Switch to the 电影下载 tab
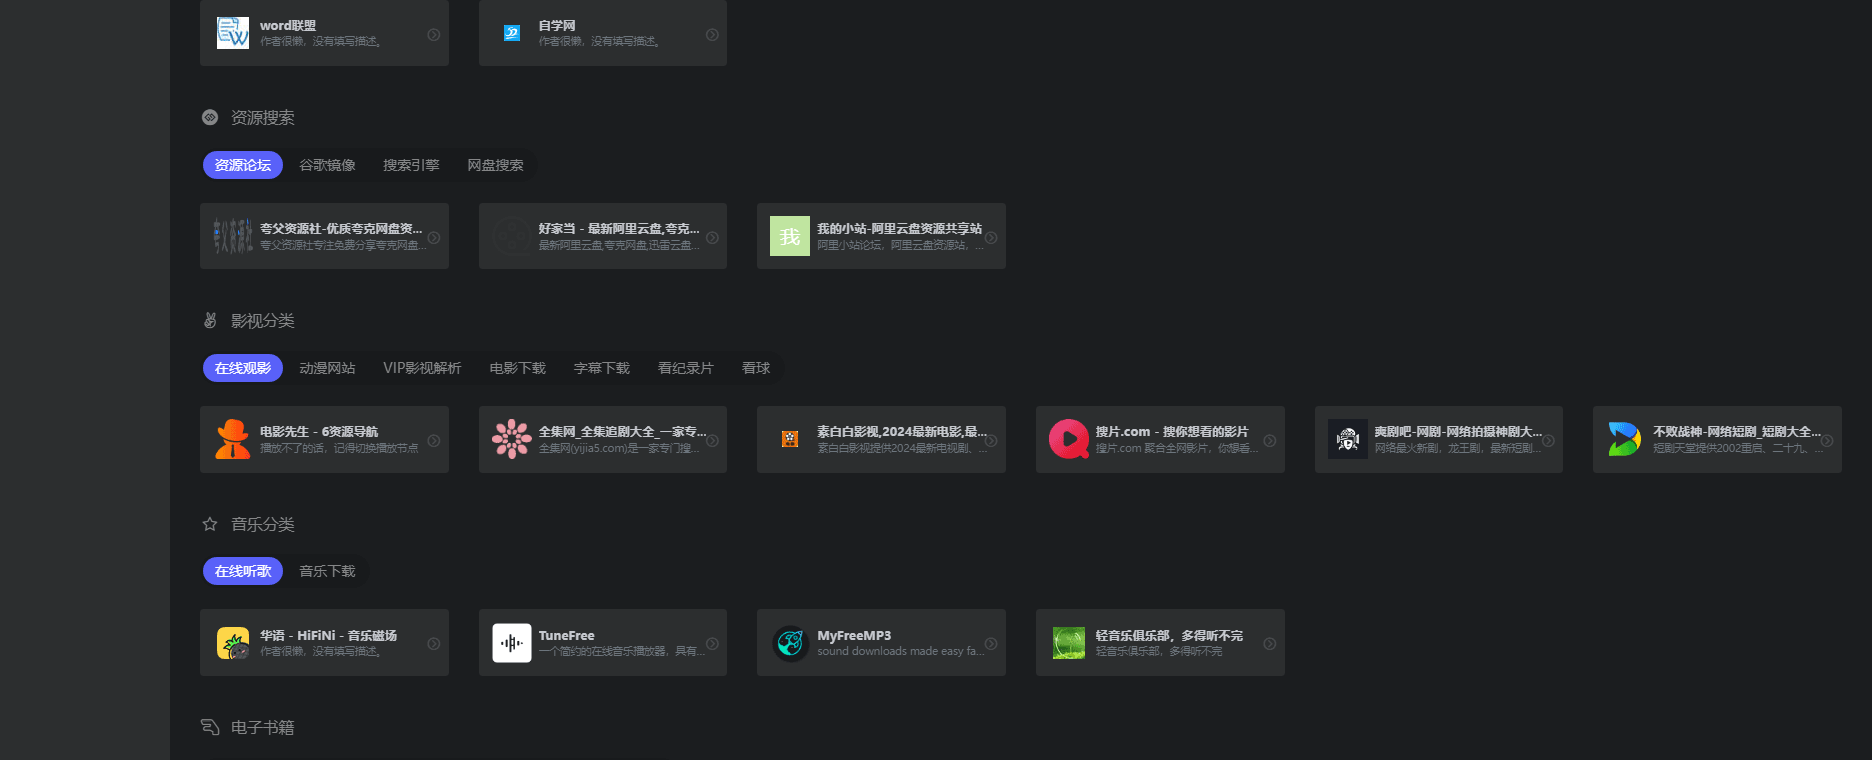1872x760 pixels. coord(517,368)
